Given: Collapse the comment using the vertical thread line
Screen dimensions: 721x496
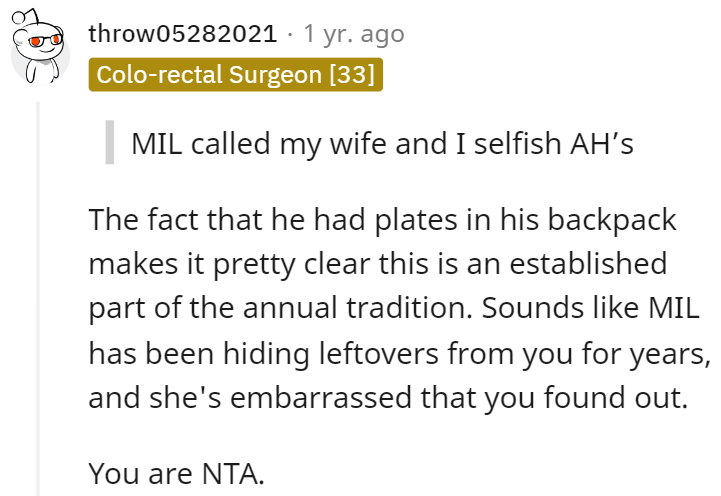Looking at the screenshot, I should coord(39,300).
